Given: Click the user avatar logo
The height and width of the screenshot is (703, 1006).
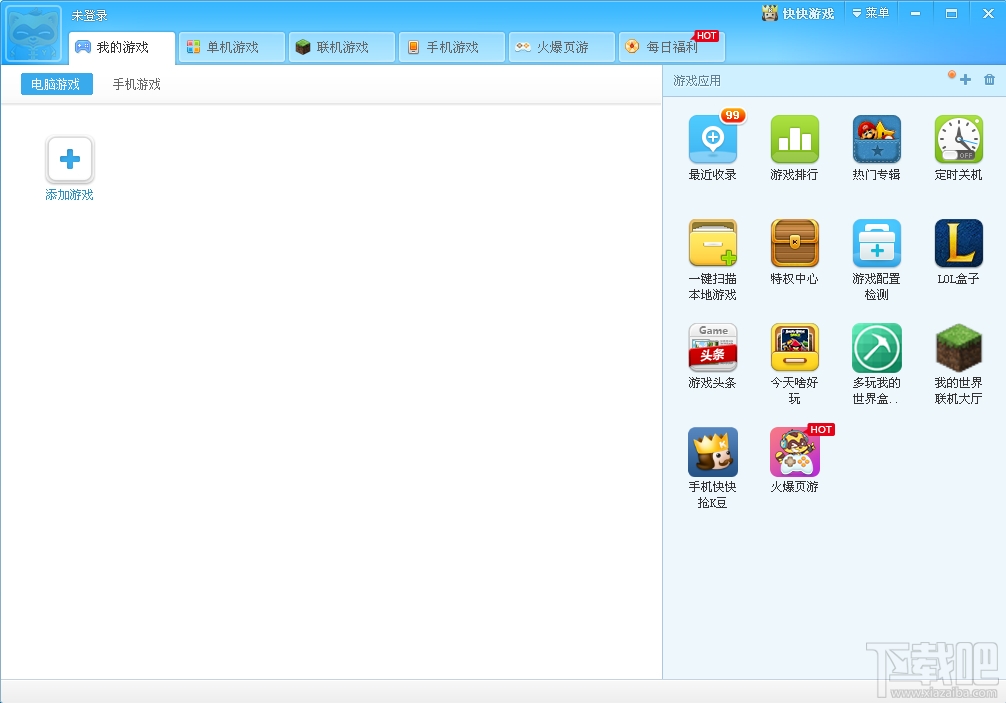Looking at the screenshot, I should [34, 33].
